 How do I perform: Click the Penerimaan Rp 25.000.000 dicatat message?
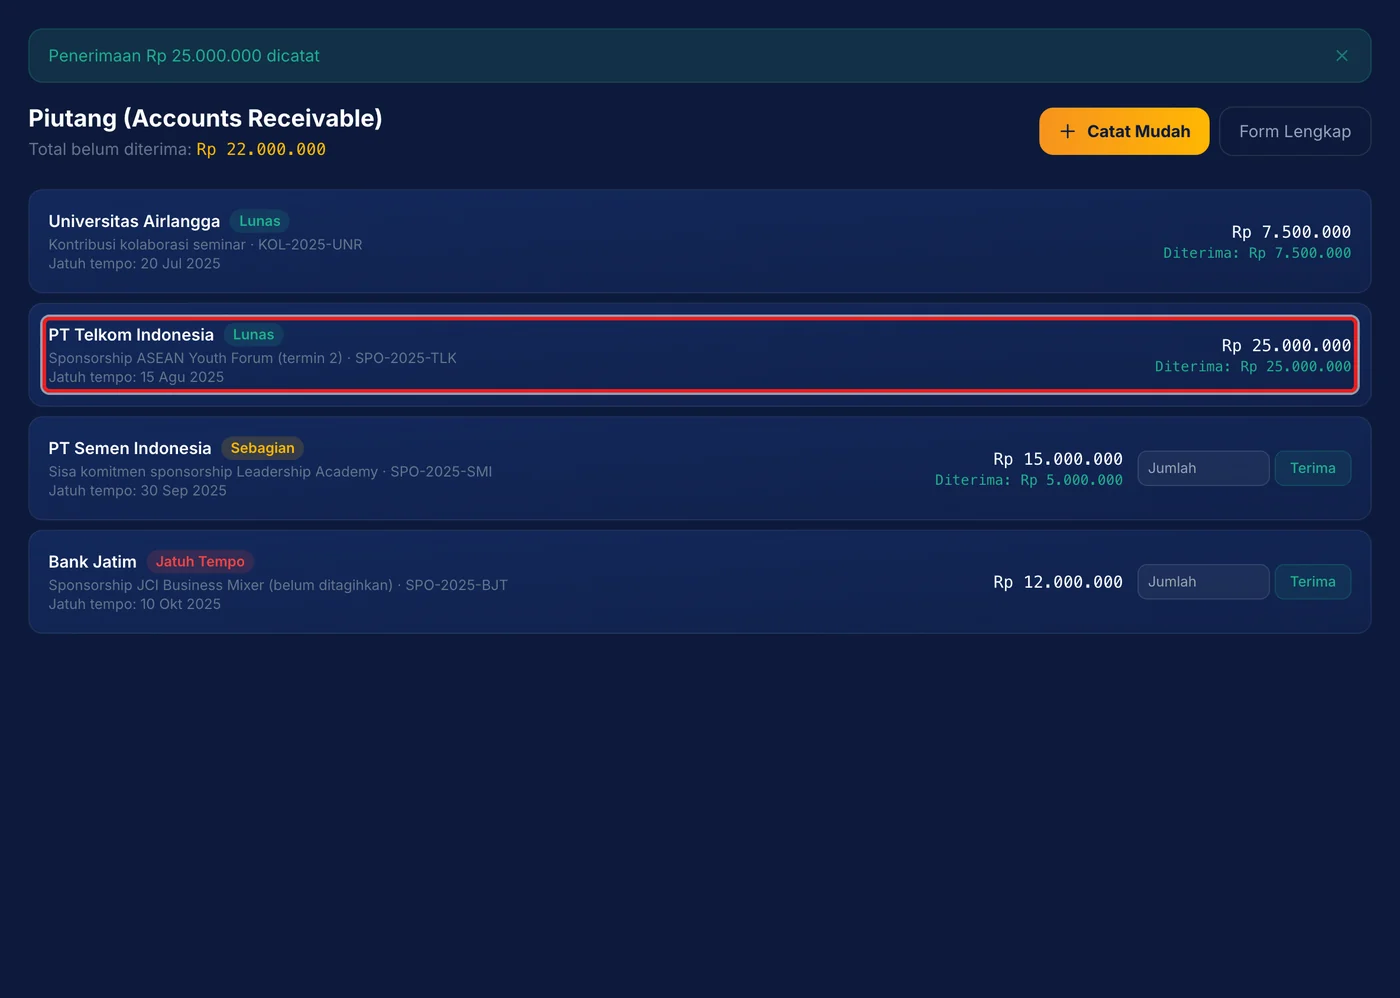coord(184,56)
